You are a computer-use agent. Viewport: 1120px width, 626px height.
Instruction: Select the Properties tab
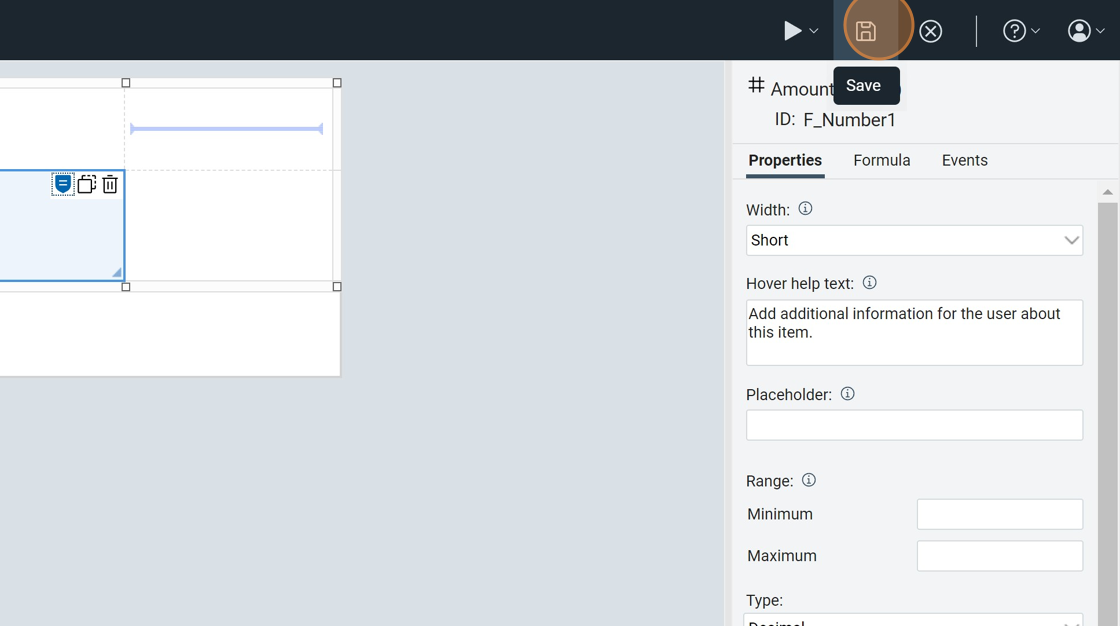point(785,160)
